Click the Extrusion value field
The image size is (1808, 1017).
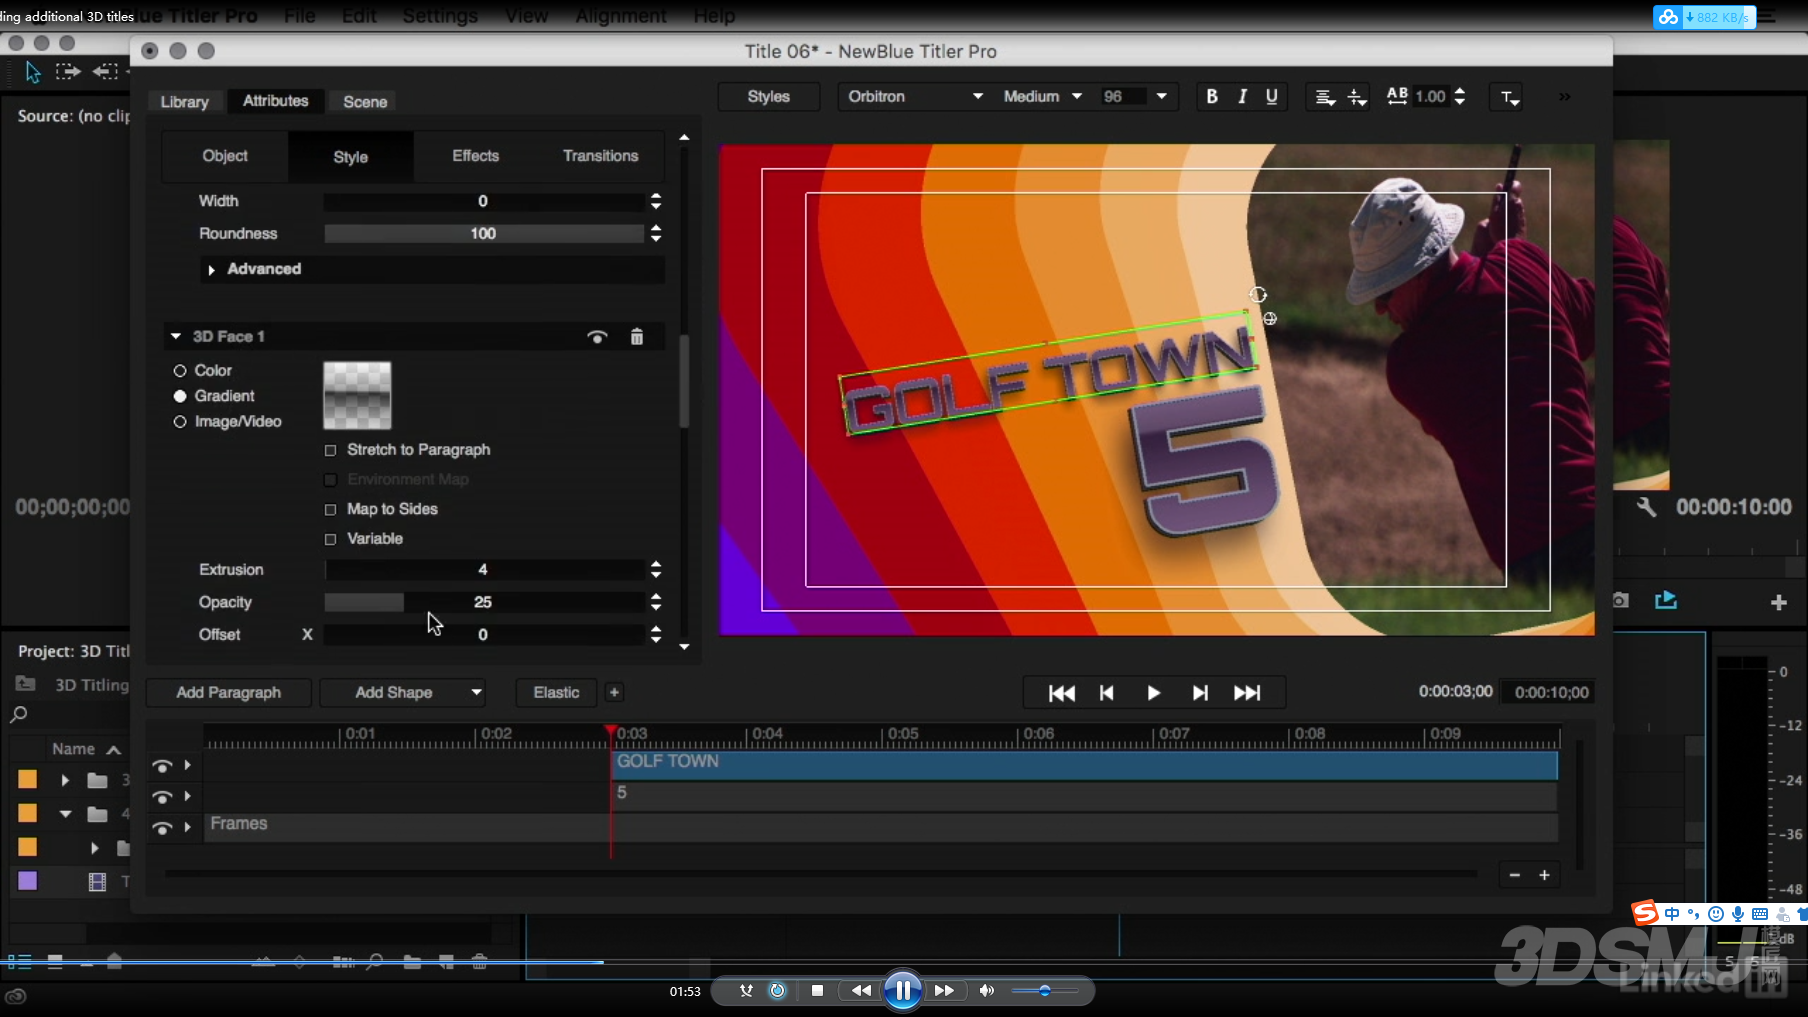[x=484, y=570]
